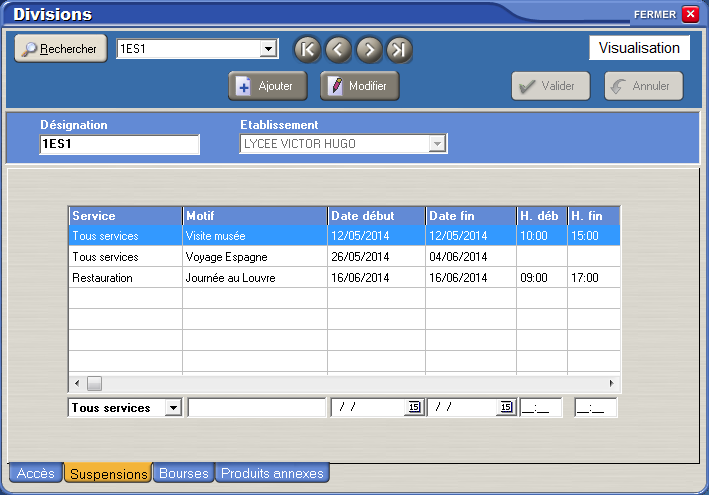Open the 1ES1 division dropdown
The width and height of the screenshot is (709, 495).
coord(269,48)
